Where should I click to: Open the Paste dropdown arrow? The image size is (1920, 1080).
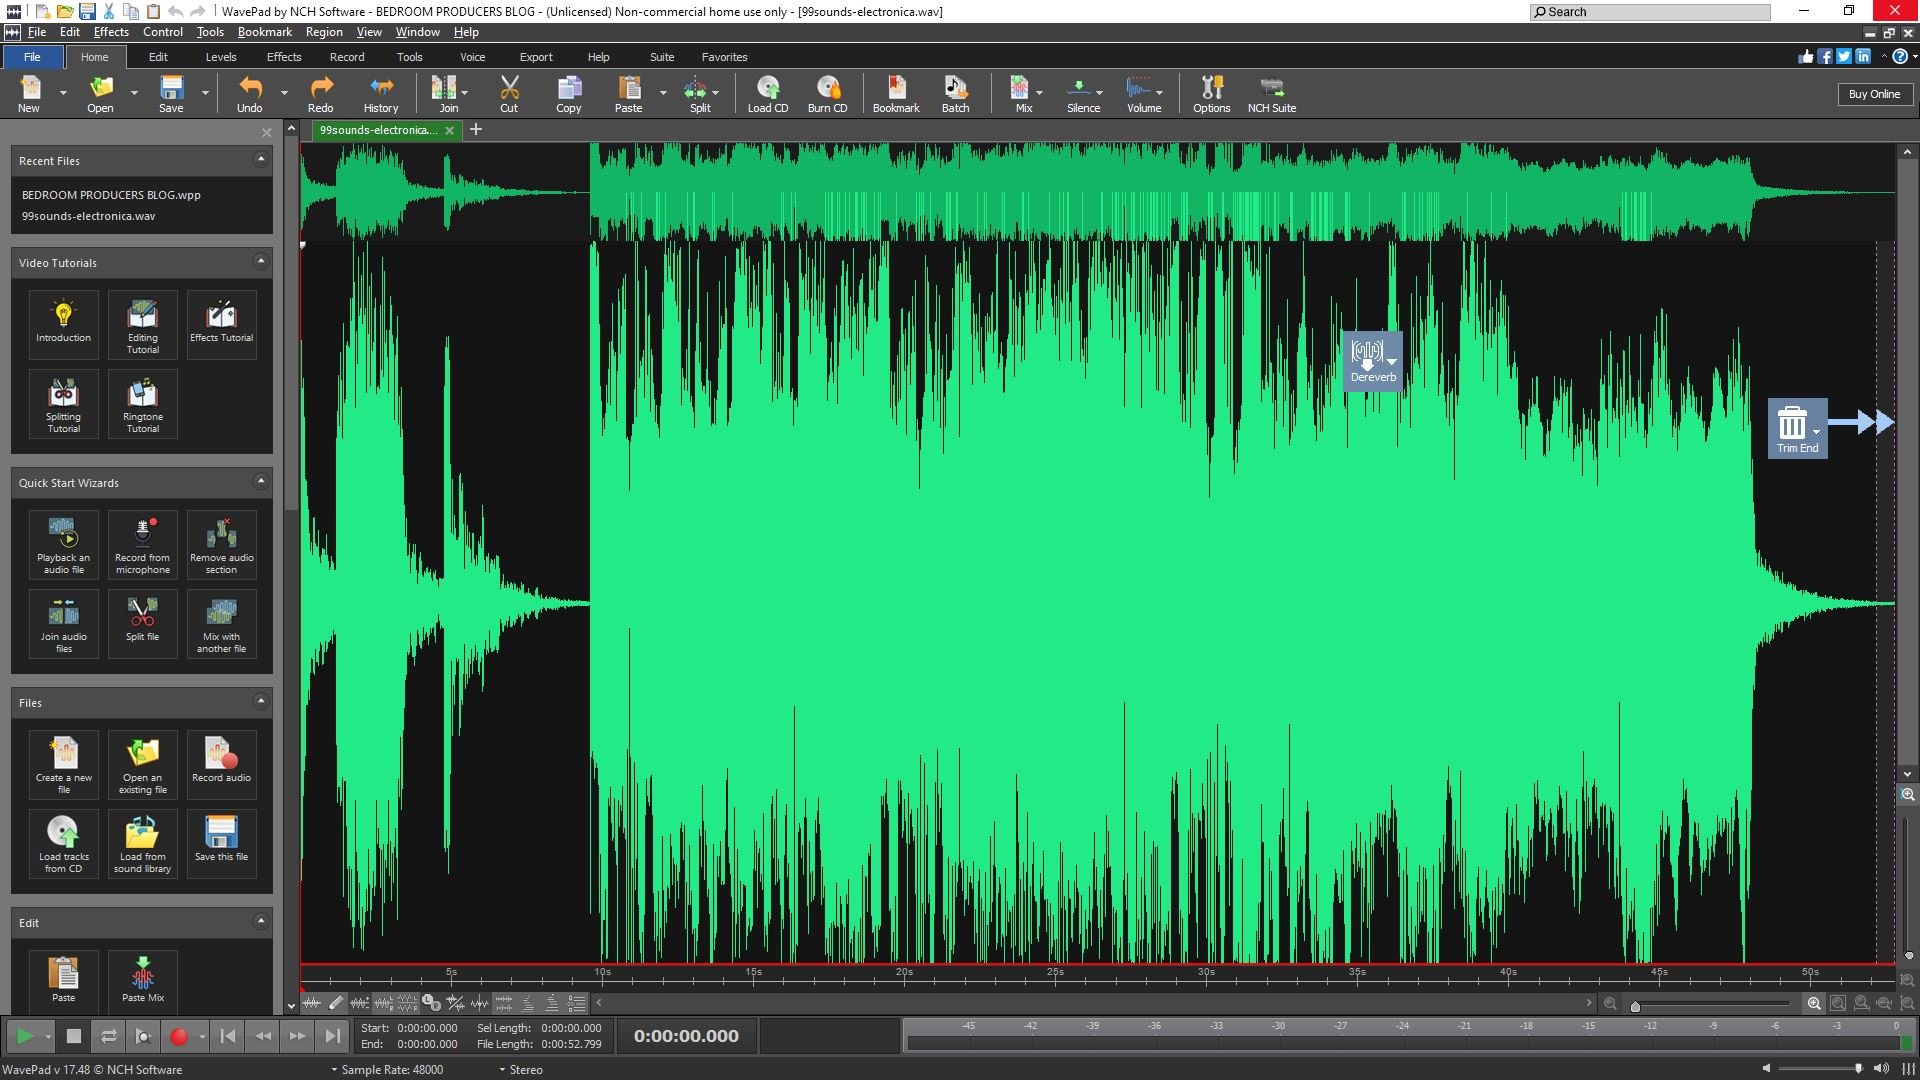(663, 93)
